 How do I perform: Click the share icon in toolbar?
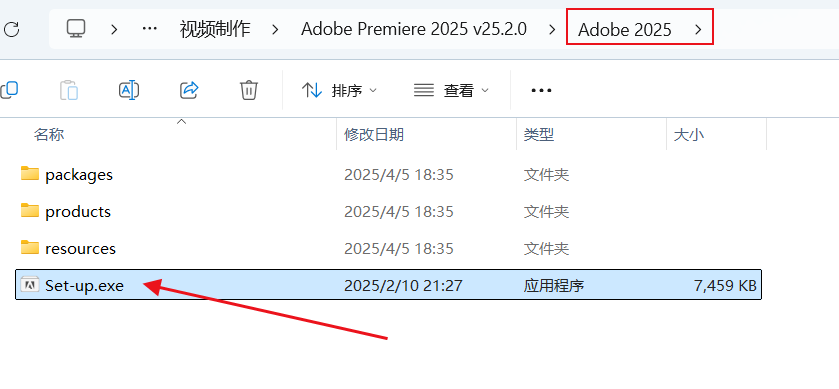(189, 90)
